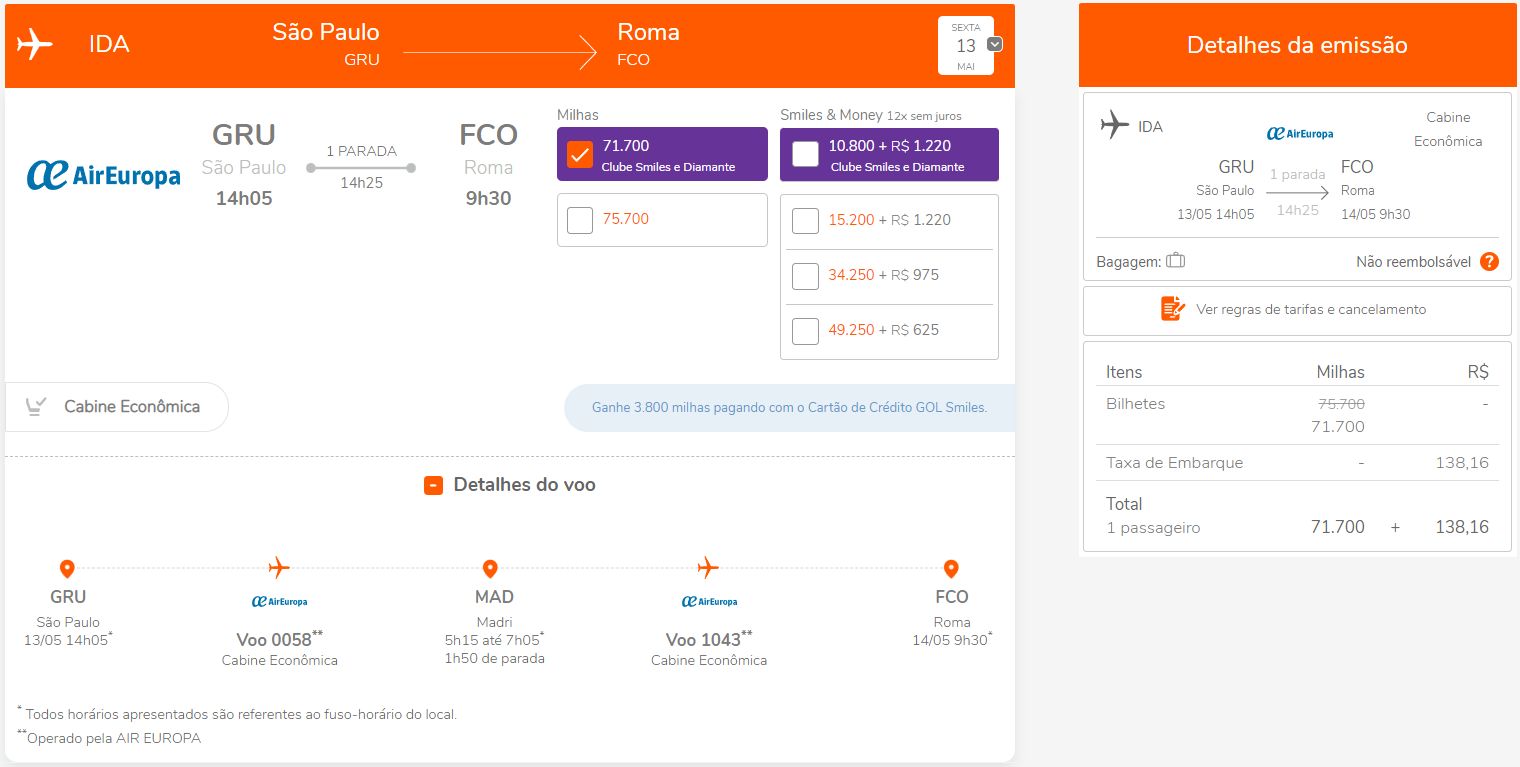Click the fare rules document icon
Viewport: 1520px width, 767px height.
[x=1173, y=309]
